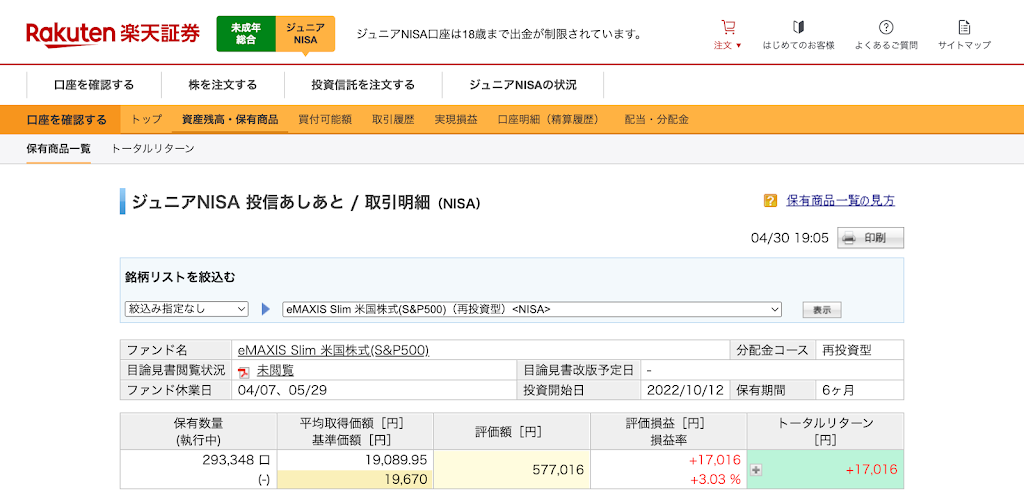Open eMAXIS Slim fund selection dropdown

point(532,309)
